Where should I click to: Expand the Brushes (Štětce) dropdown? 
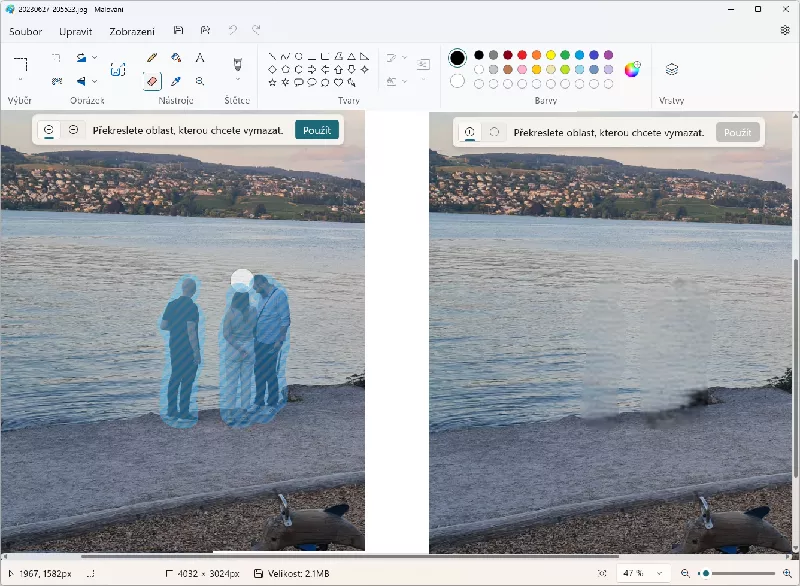(x=237, y=80)
